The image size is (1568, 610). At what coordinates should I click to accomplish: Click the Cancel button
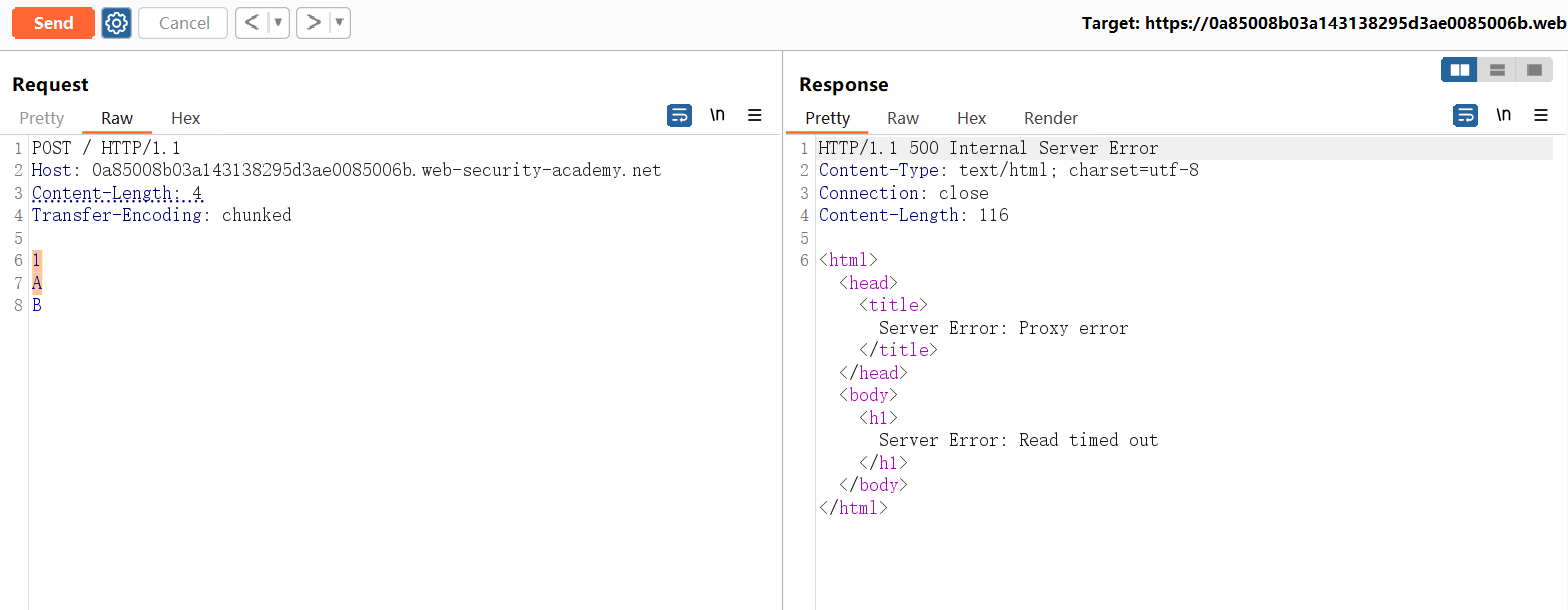184,23
